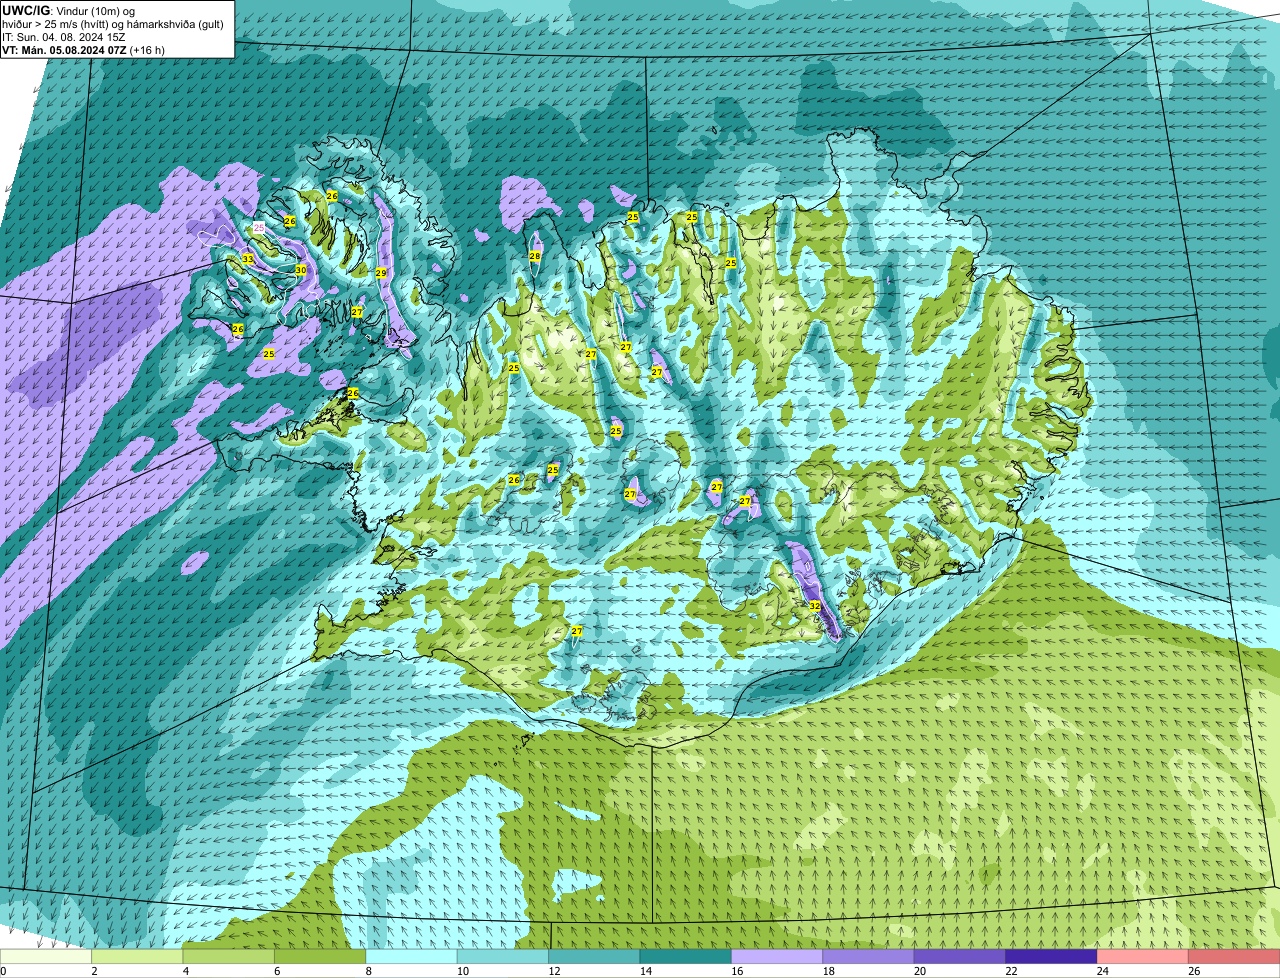This screenshot has height=978, width=1280.
Task: Click the color scale tick number 2
Action: tap(94, 971)
